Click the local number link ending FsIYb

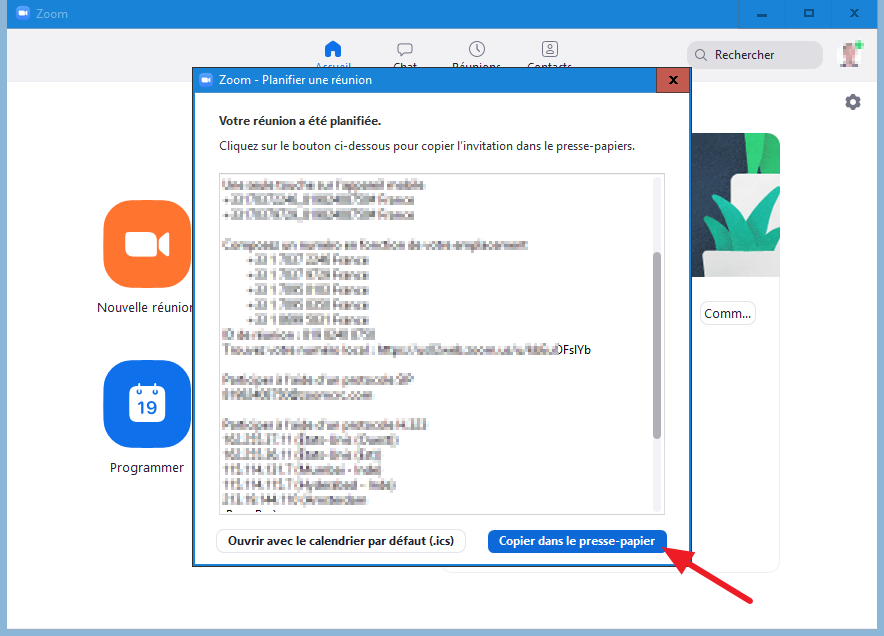(x=482, y=350)
